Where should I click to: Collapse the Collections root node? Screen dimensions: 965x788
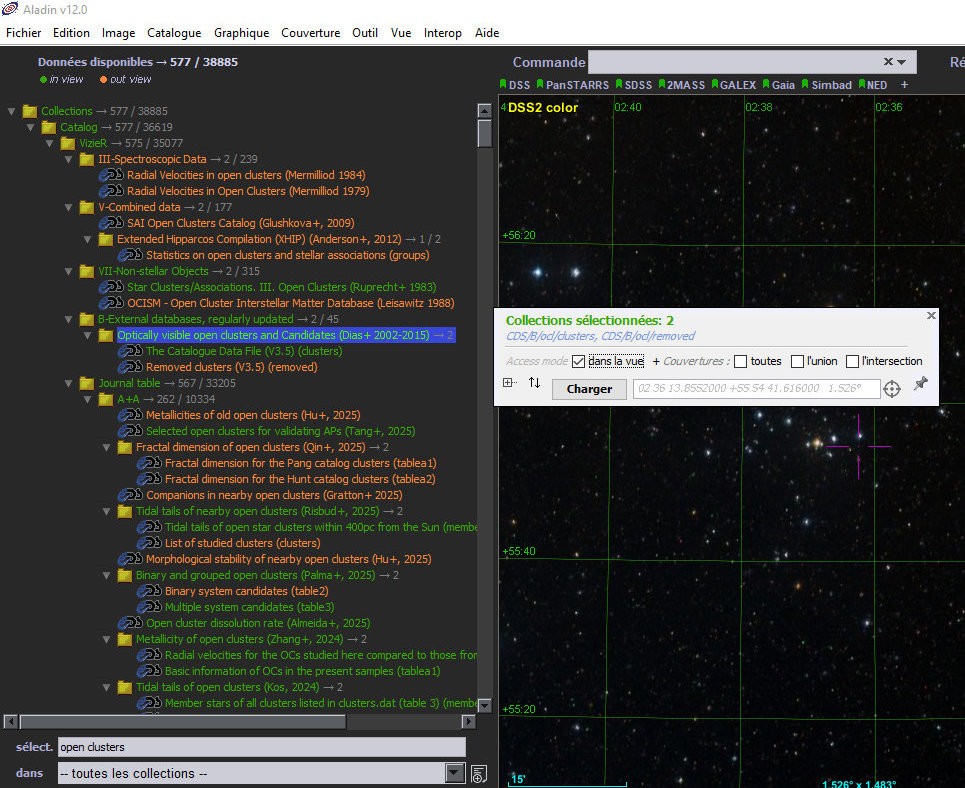tap(11, 111)
